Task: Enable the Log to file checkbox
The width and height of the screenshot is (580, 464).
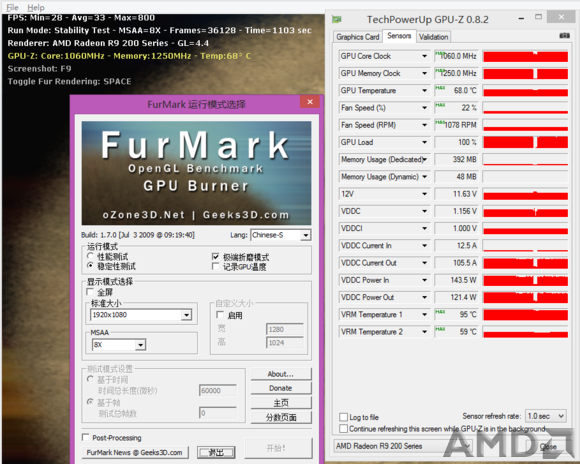Action: [343, 417]
